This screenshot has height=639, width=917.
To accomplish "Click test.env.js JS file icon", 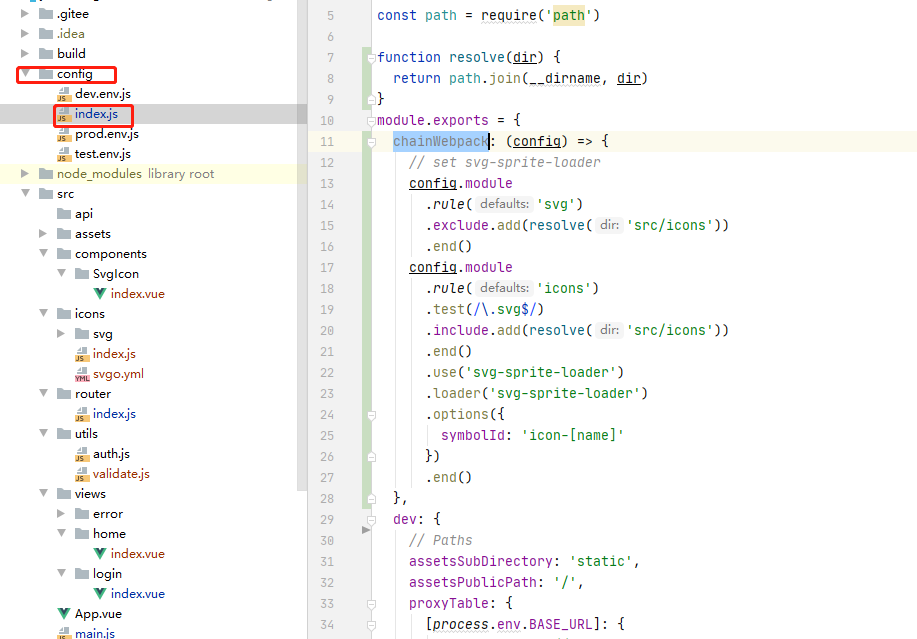I will tap(64, 154).
